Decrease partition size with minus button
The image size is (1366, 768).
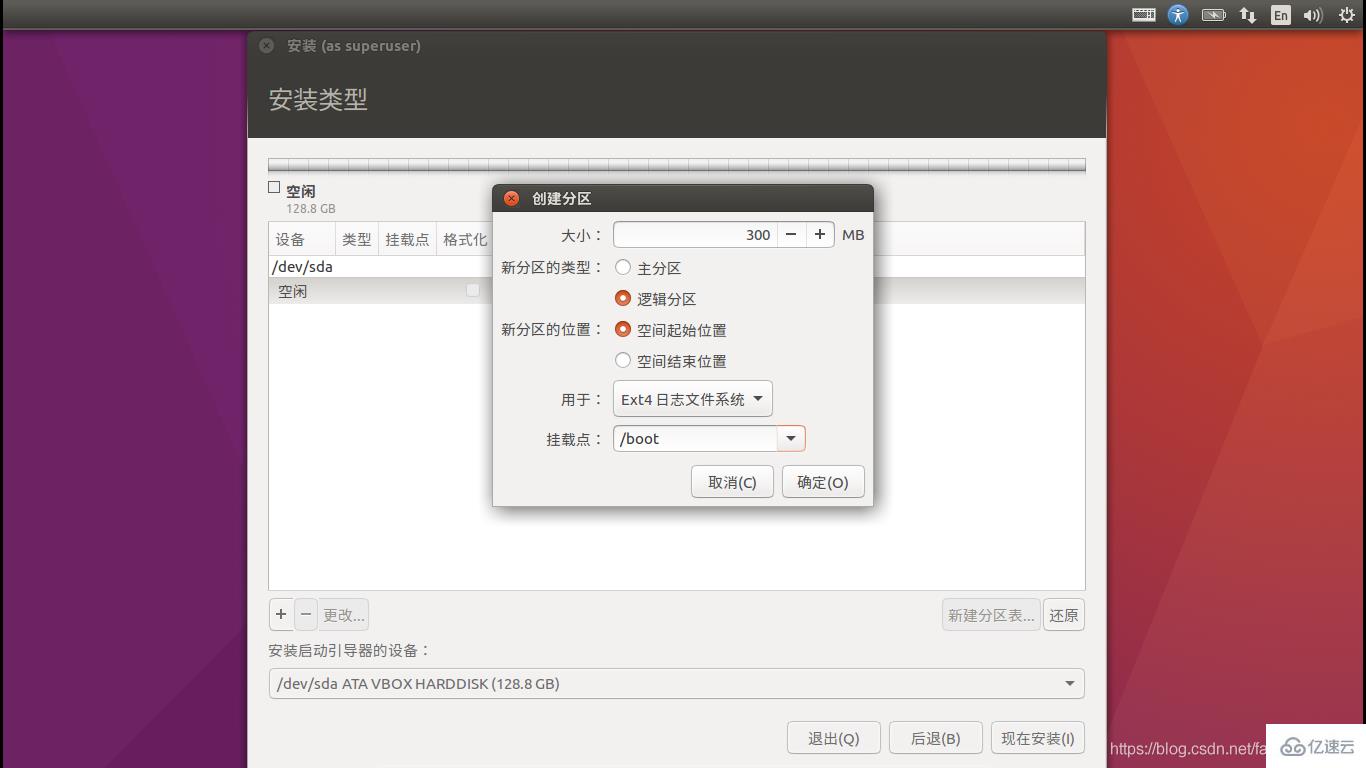point(791,234)
